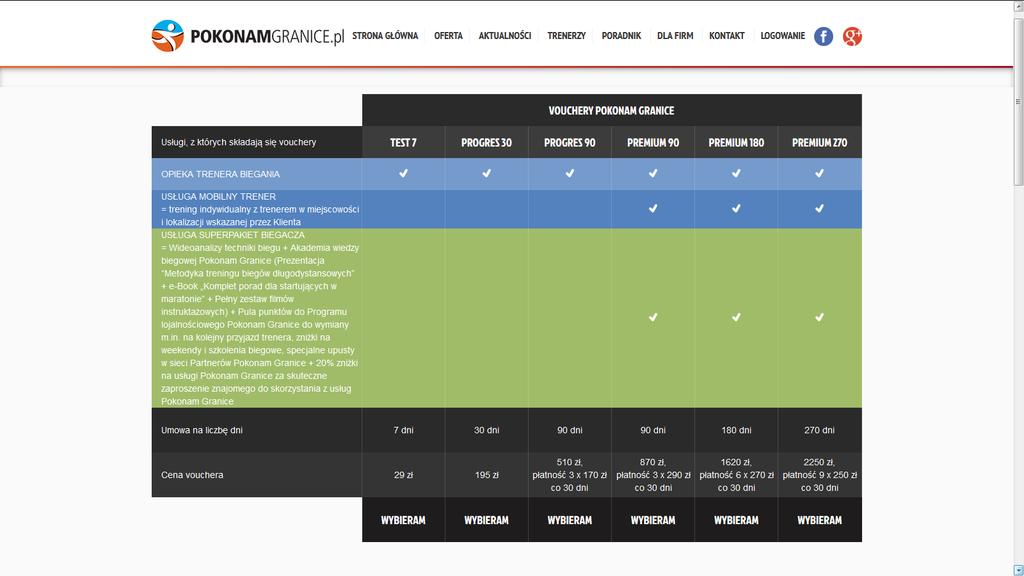Click the "180 dni" cell
Image resolution: width=1024 pixels, height=576 pixels.
pos(736,430)
